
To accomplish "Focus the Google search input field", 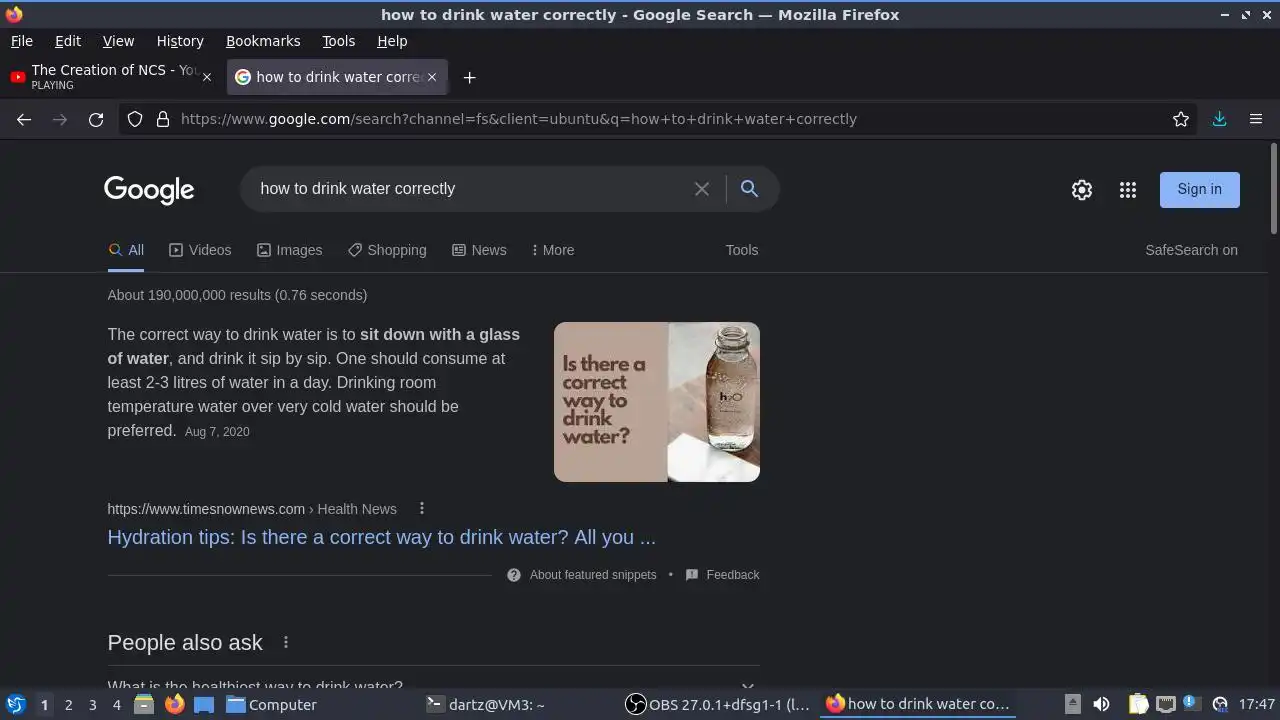I will (x=470, y=189).
